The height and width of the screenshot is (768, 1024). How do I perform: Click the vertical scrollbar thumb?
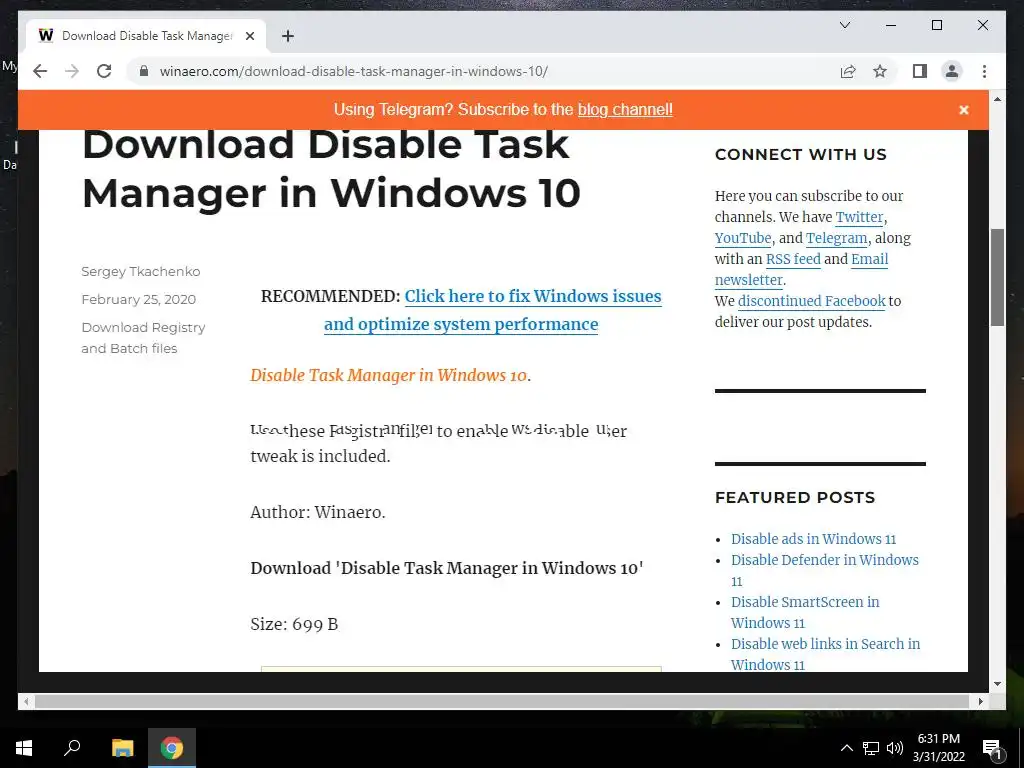(x=997, y=277)
